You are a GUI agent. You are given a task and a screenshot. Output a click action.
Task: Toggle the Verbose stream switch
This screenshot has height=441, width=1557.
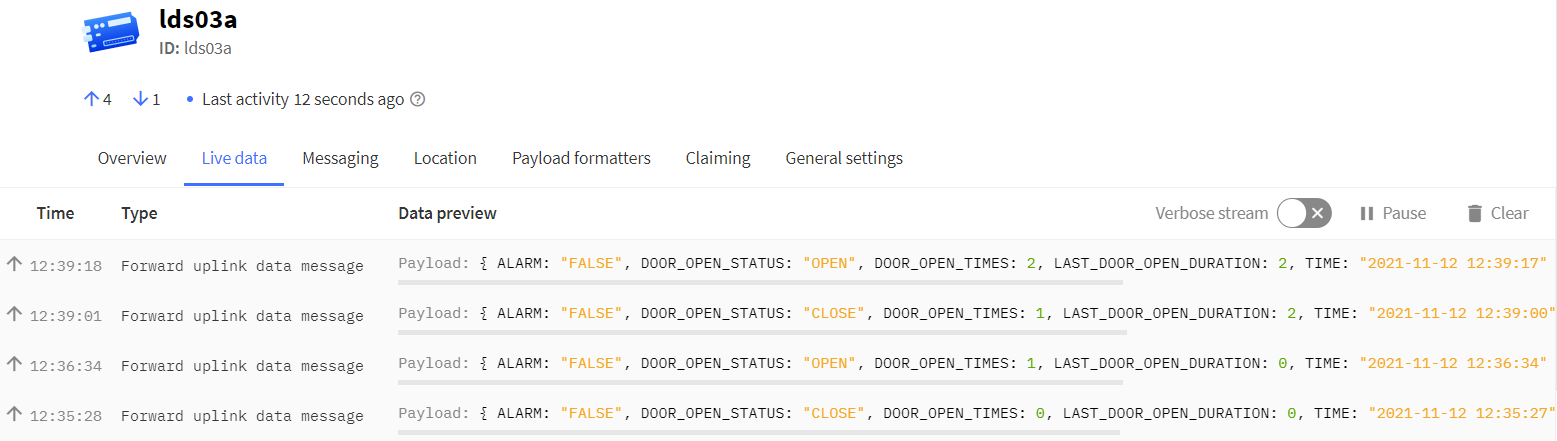1305,213
